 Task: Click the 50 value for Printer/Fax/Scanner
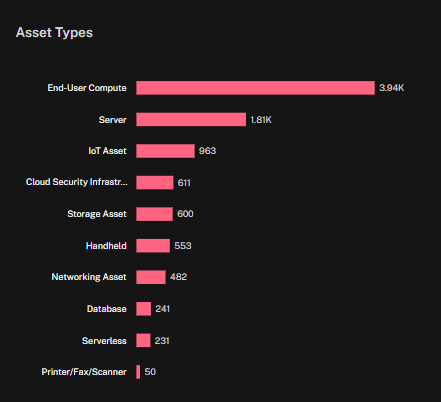click(x=150, y=372)
